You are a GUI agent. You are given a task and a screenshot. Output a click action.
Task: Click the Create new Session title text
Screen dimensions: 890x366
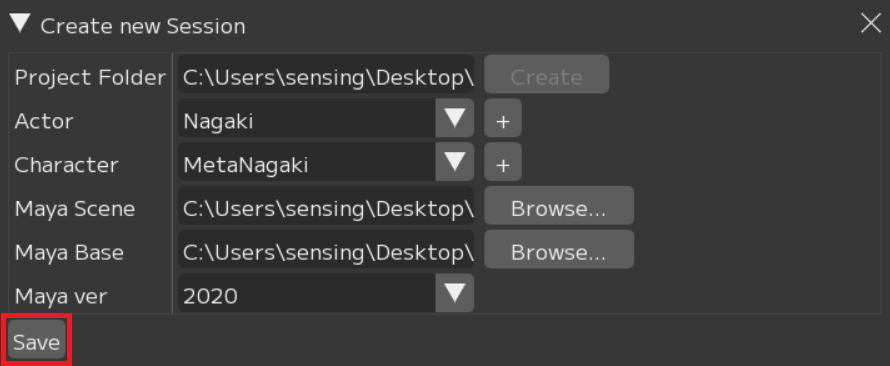(x=143, y=26)
